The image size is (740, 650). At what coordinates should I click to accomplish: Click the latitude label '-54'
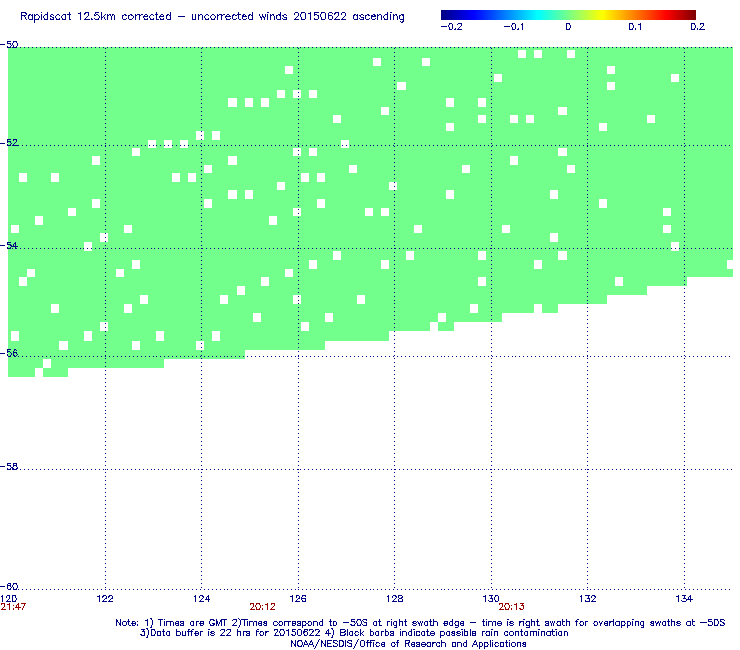pos(9,245)
